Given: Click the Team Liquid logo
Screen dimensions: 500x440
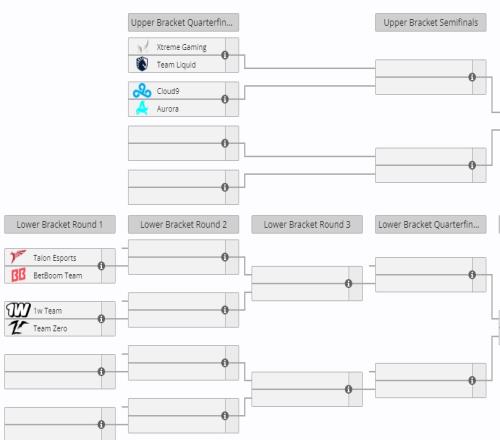Looking at the screenshot, I should click(142, 64).
